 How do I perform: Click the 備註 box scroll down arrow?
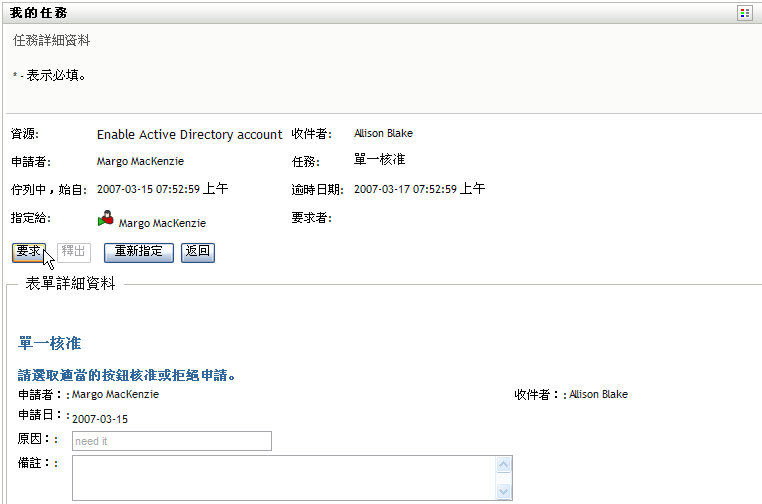click(504, 491)
